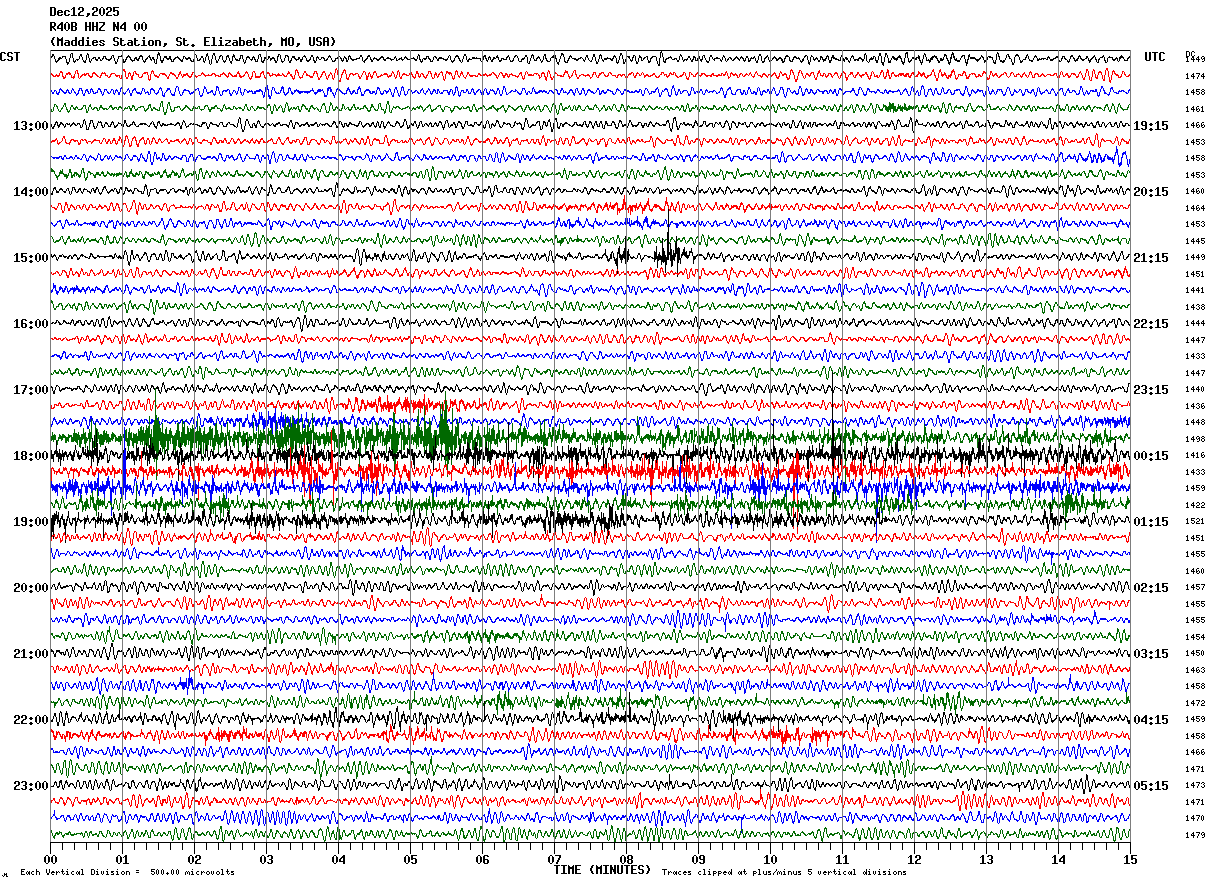Select the DC offset value 1436
Screen dimensions: 1210x886
pos(1195,406)
